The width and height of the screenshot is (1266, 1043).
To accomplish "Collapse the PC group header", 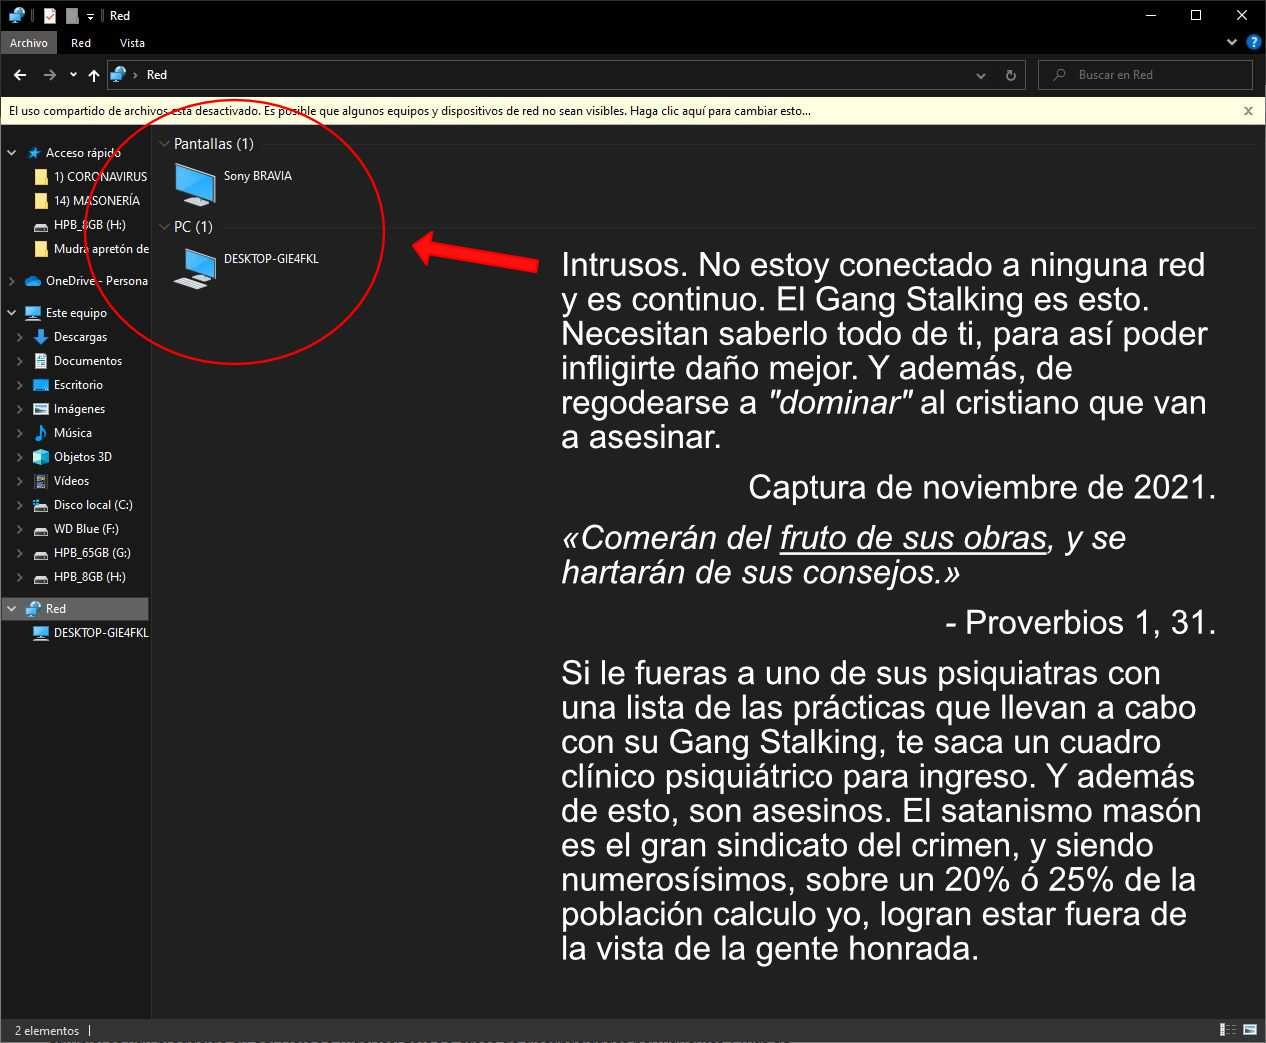I will coord(165,227).
